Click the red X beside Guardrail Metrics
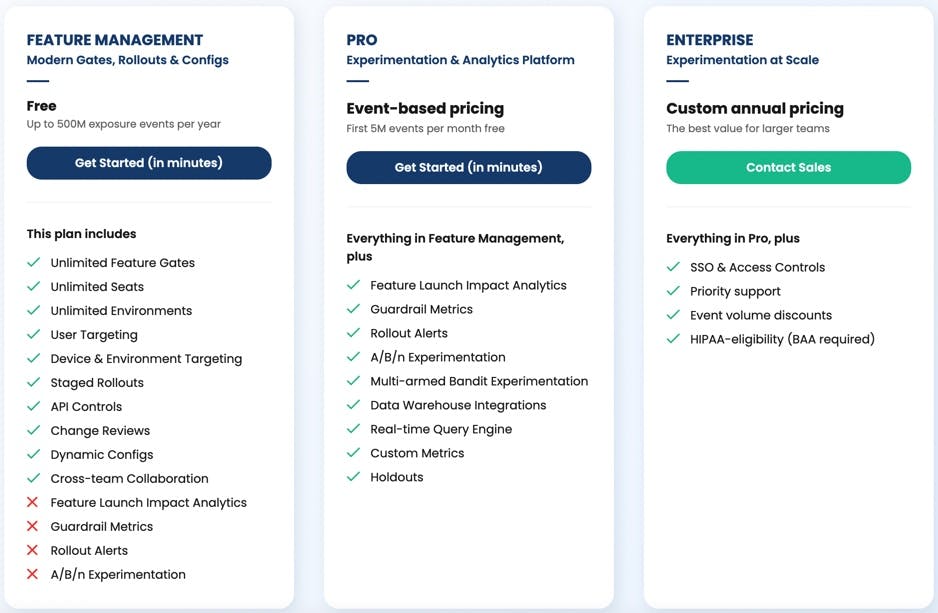938x613 pixels. click(32, 527)
